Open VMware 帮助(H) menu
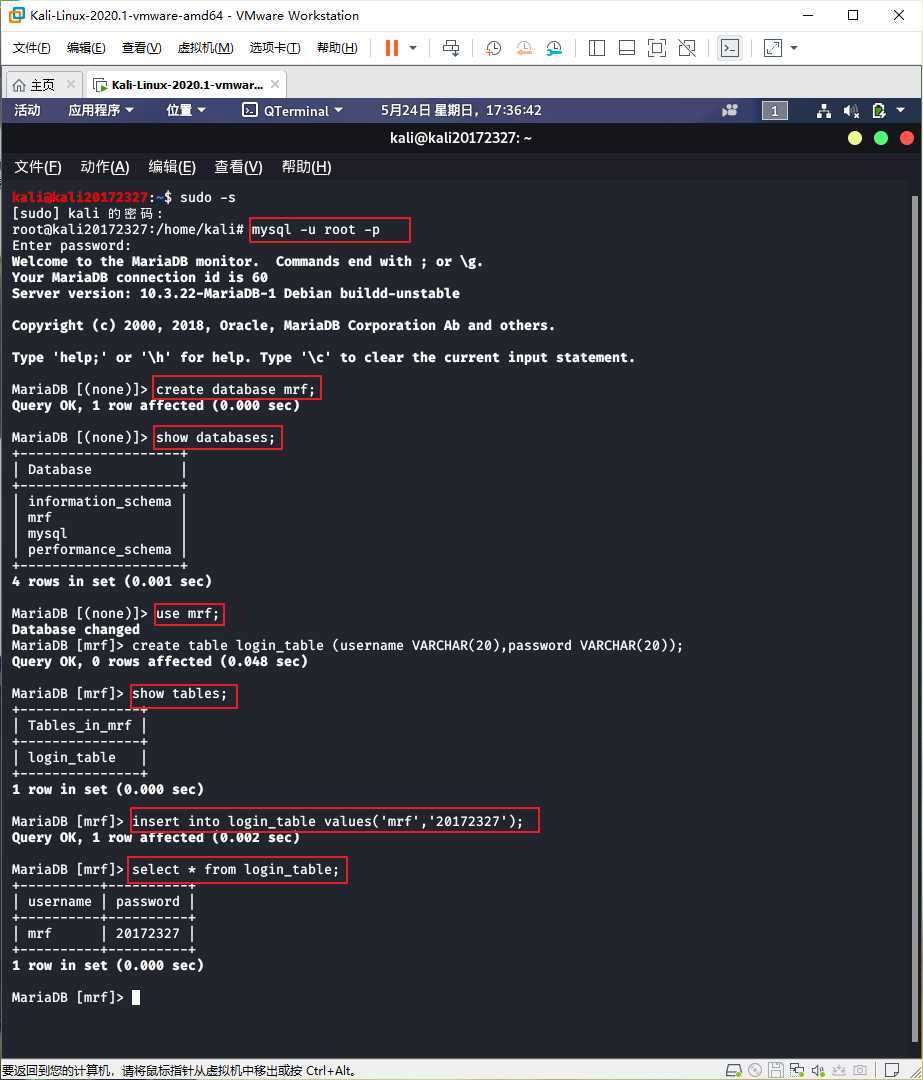Screen dimensions: 923x1080 coord(337,48)
